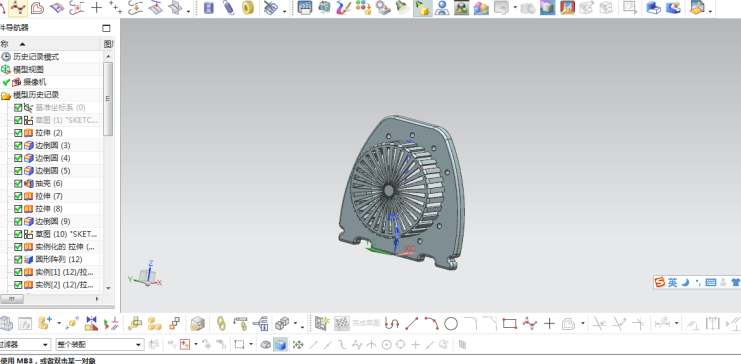741x364 pixels.
Task: Click the heart-shaped offset curve icon
Action: (37, 8)
